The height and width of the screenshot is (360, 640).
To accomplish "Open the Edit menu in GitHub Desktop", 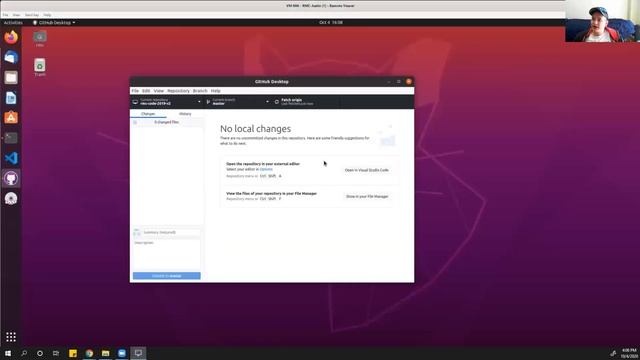I will pyautogui.click(x=146, y=91).
